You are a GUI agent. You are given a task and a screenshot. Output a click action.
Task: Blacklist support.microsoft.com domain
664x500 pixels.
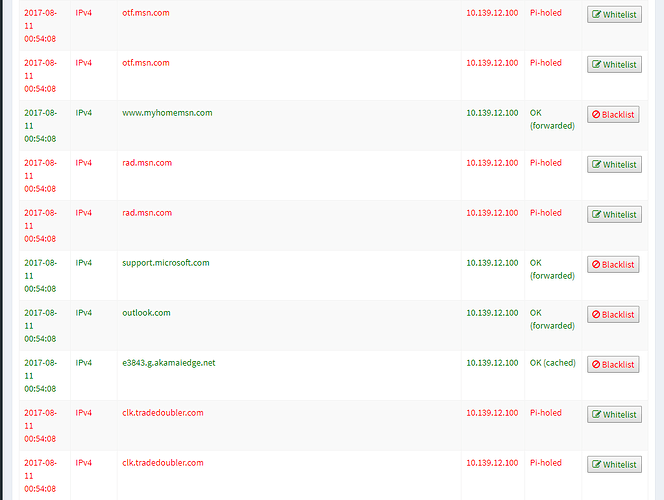[x=613, y=265]
